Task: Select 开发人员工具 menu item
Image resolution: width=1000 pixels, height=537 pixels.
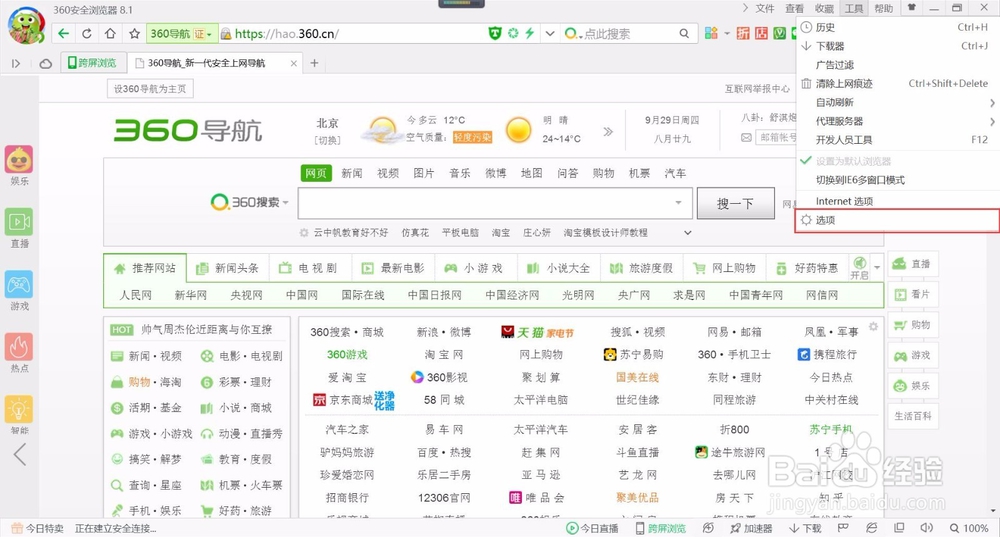Action: (898, 140)
